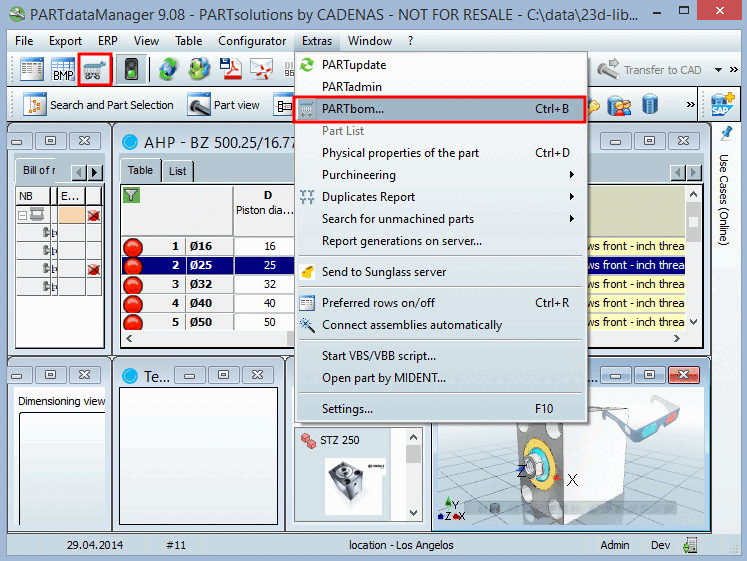Click the Bill of material tab
Image resolution: width=747 pixels, height=561 pixels.
tap(39, 170)
